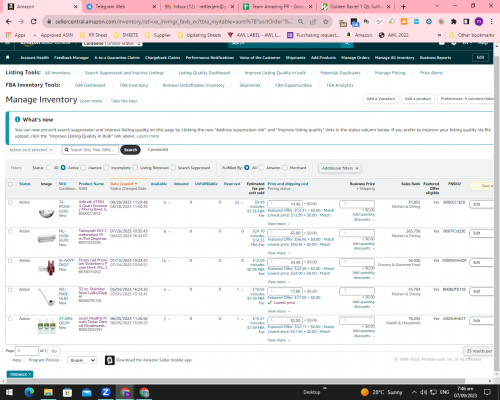Bookmark this page with the star icon
The height and width of the screenshot is (400, 500).
(x=325, y=22)
